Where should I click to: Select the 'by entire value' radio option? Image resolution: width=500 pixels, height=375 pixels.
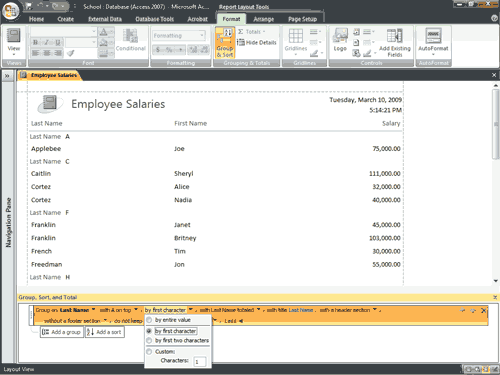point(168,320)
